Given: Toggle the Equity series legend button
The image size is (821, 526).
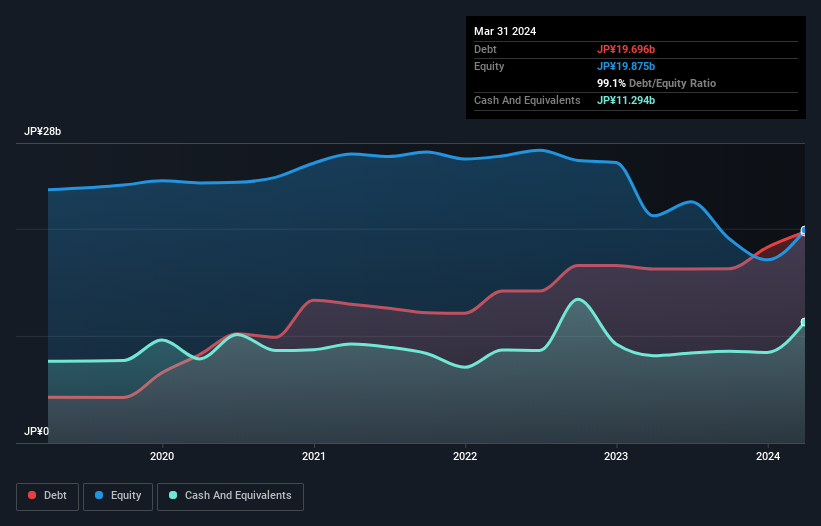Looking at the screenshot, I should (118, 496).
